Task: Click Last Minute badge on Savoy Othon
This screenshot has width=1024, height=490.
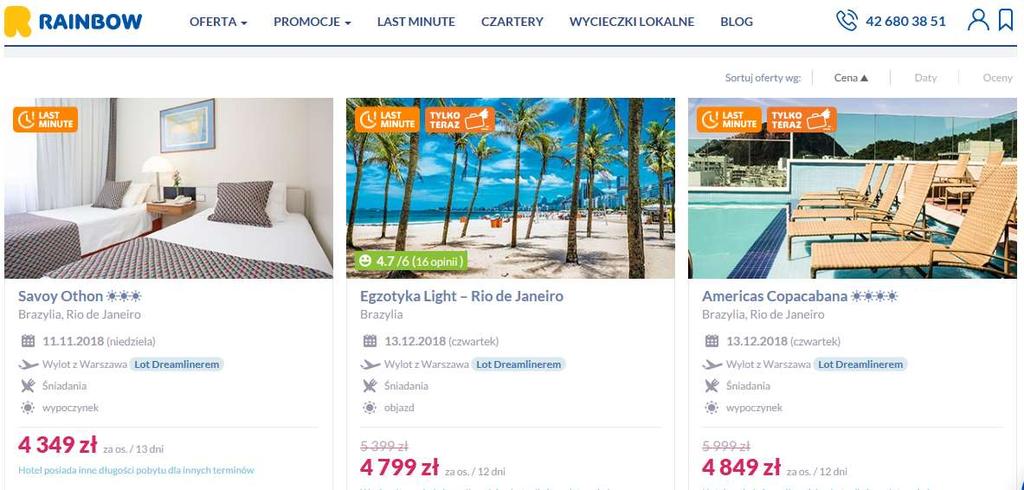Action: pyautogui.click(x=45, y=120)
